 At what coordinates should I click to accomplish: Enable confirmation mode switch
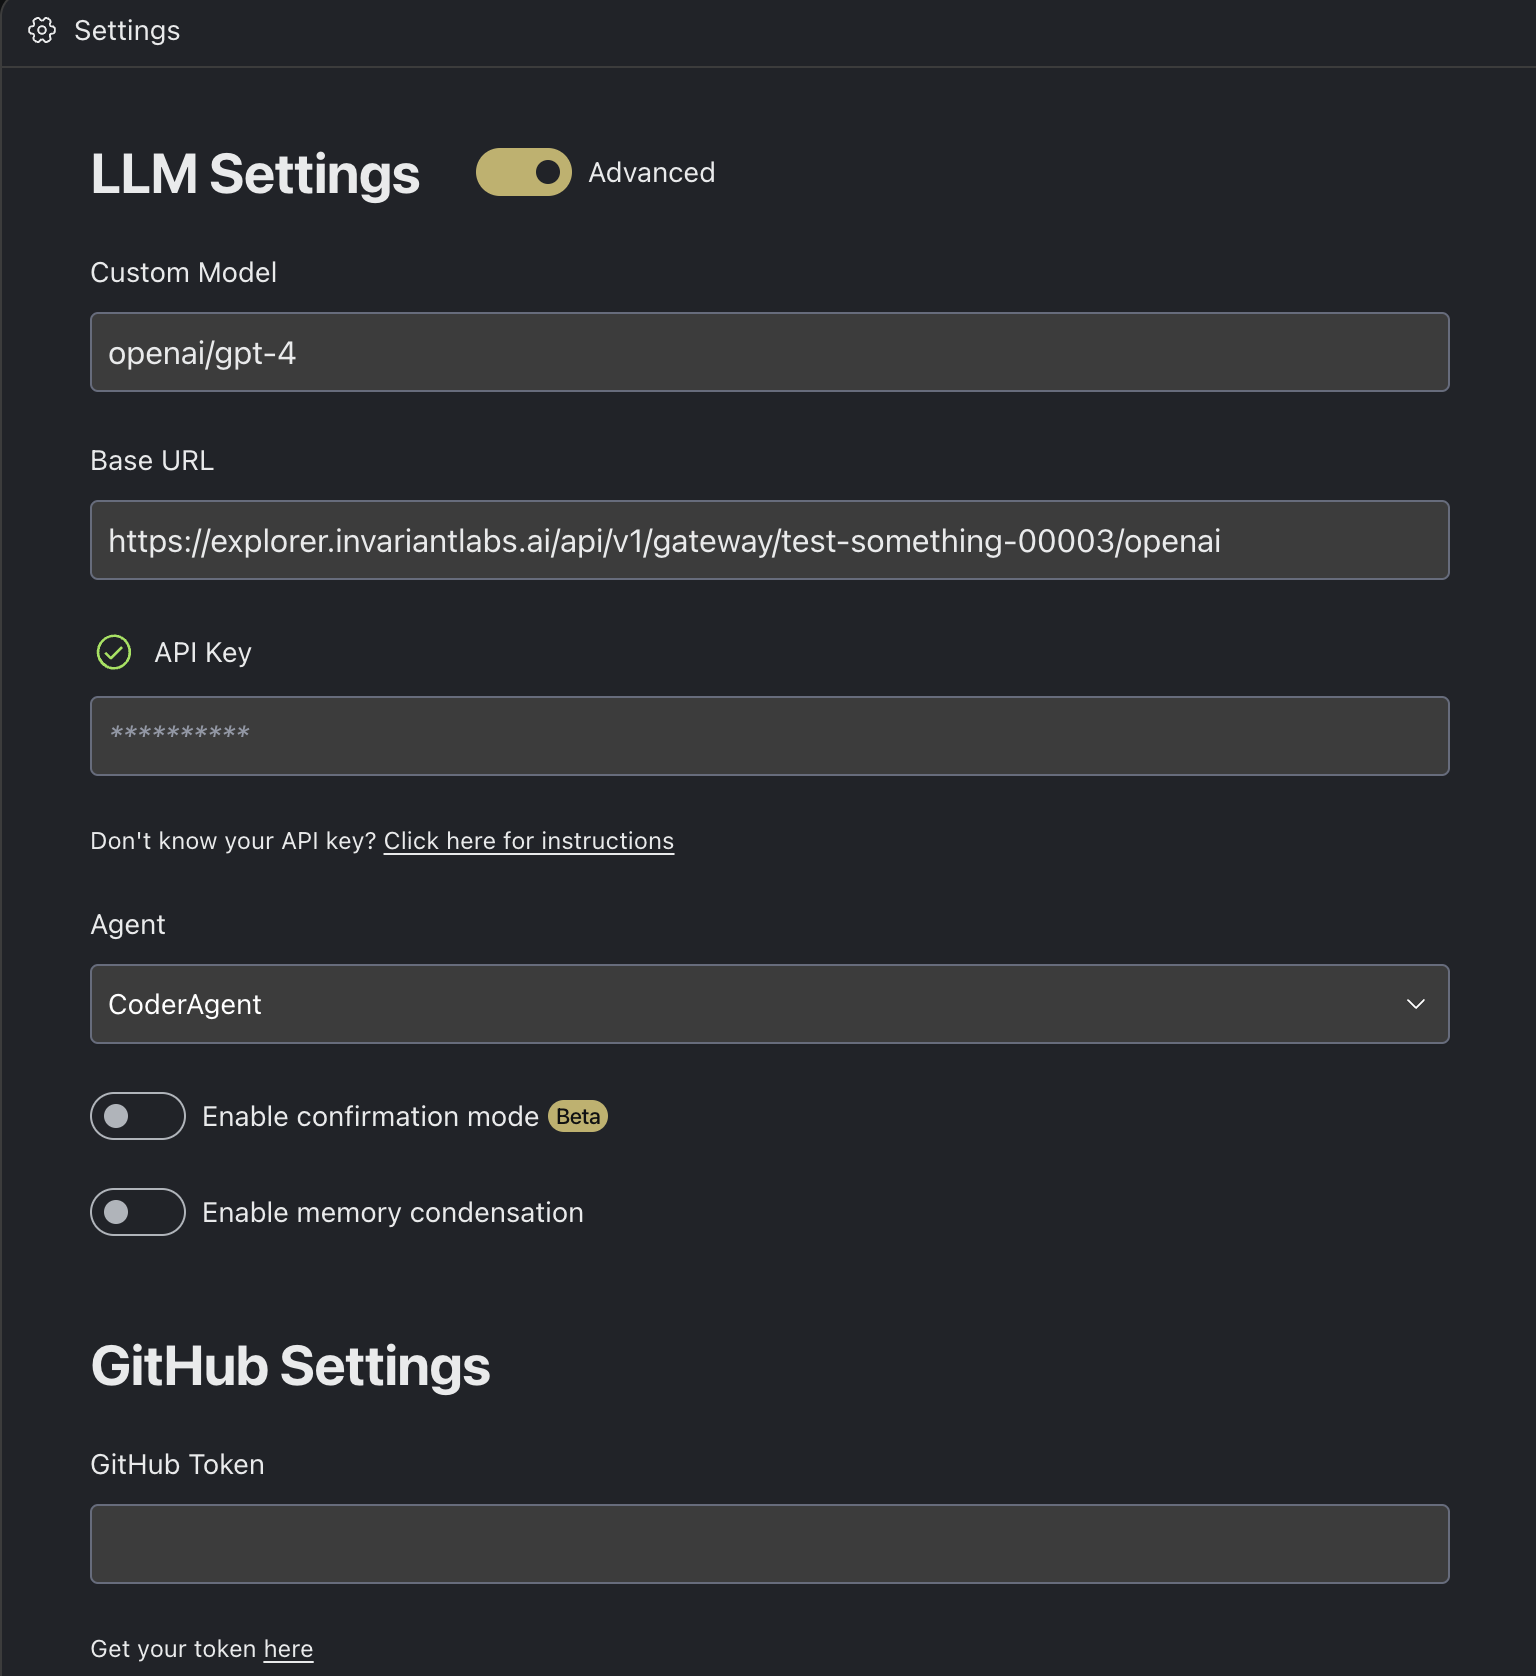[x=138, y=1116]
